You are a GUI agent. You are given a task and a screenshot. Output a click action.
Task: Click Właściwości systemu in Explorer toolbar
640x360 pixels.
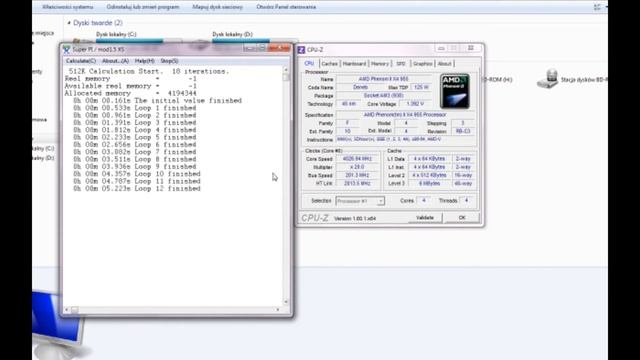pyautogui.click(x=68, y=7)
